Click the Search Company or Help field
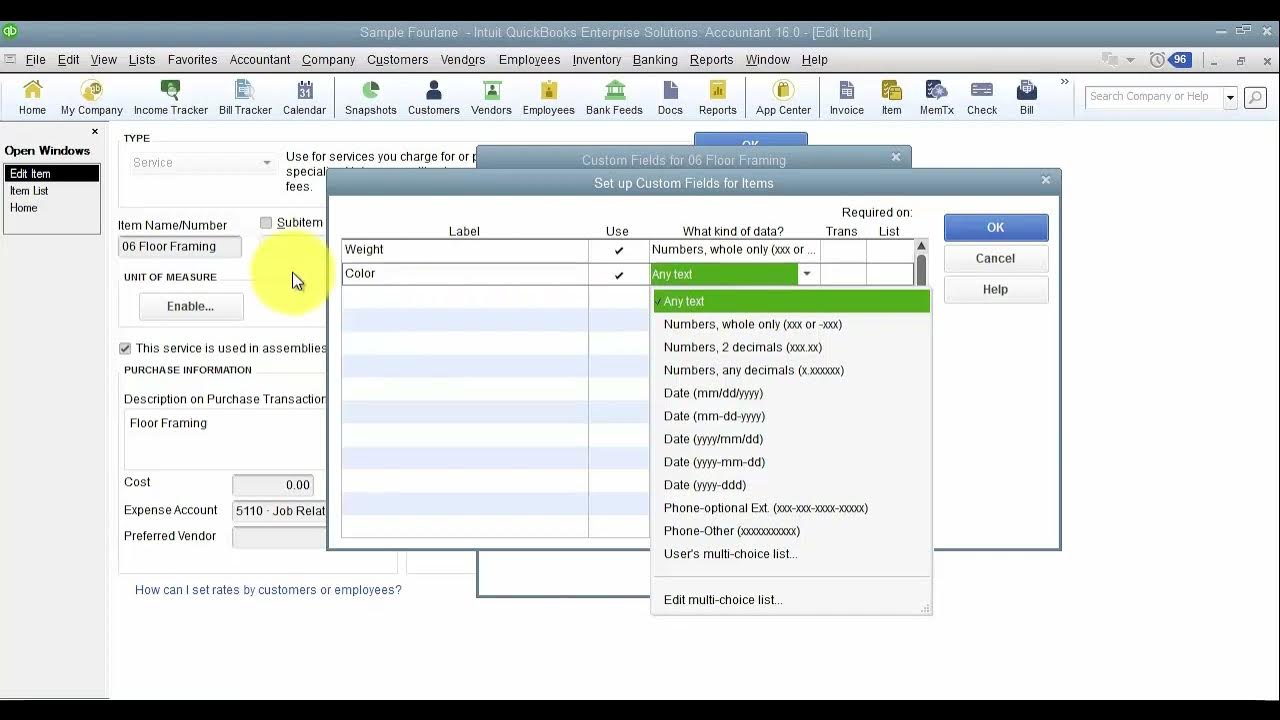 click(x=1154, y=97)
